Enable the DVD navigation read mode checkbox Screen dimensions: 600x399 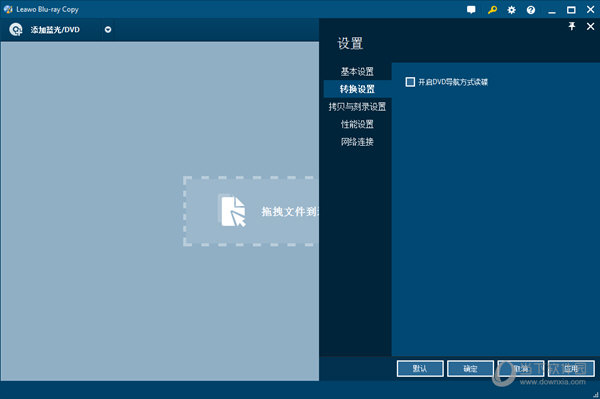[410, 82]
